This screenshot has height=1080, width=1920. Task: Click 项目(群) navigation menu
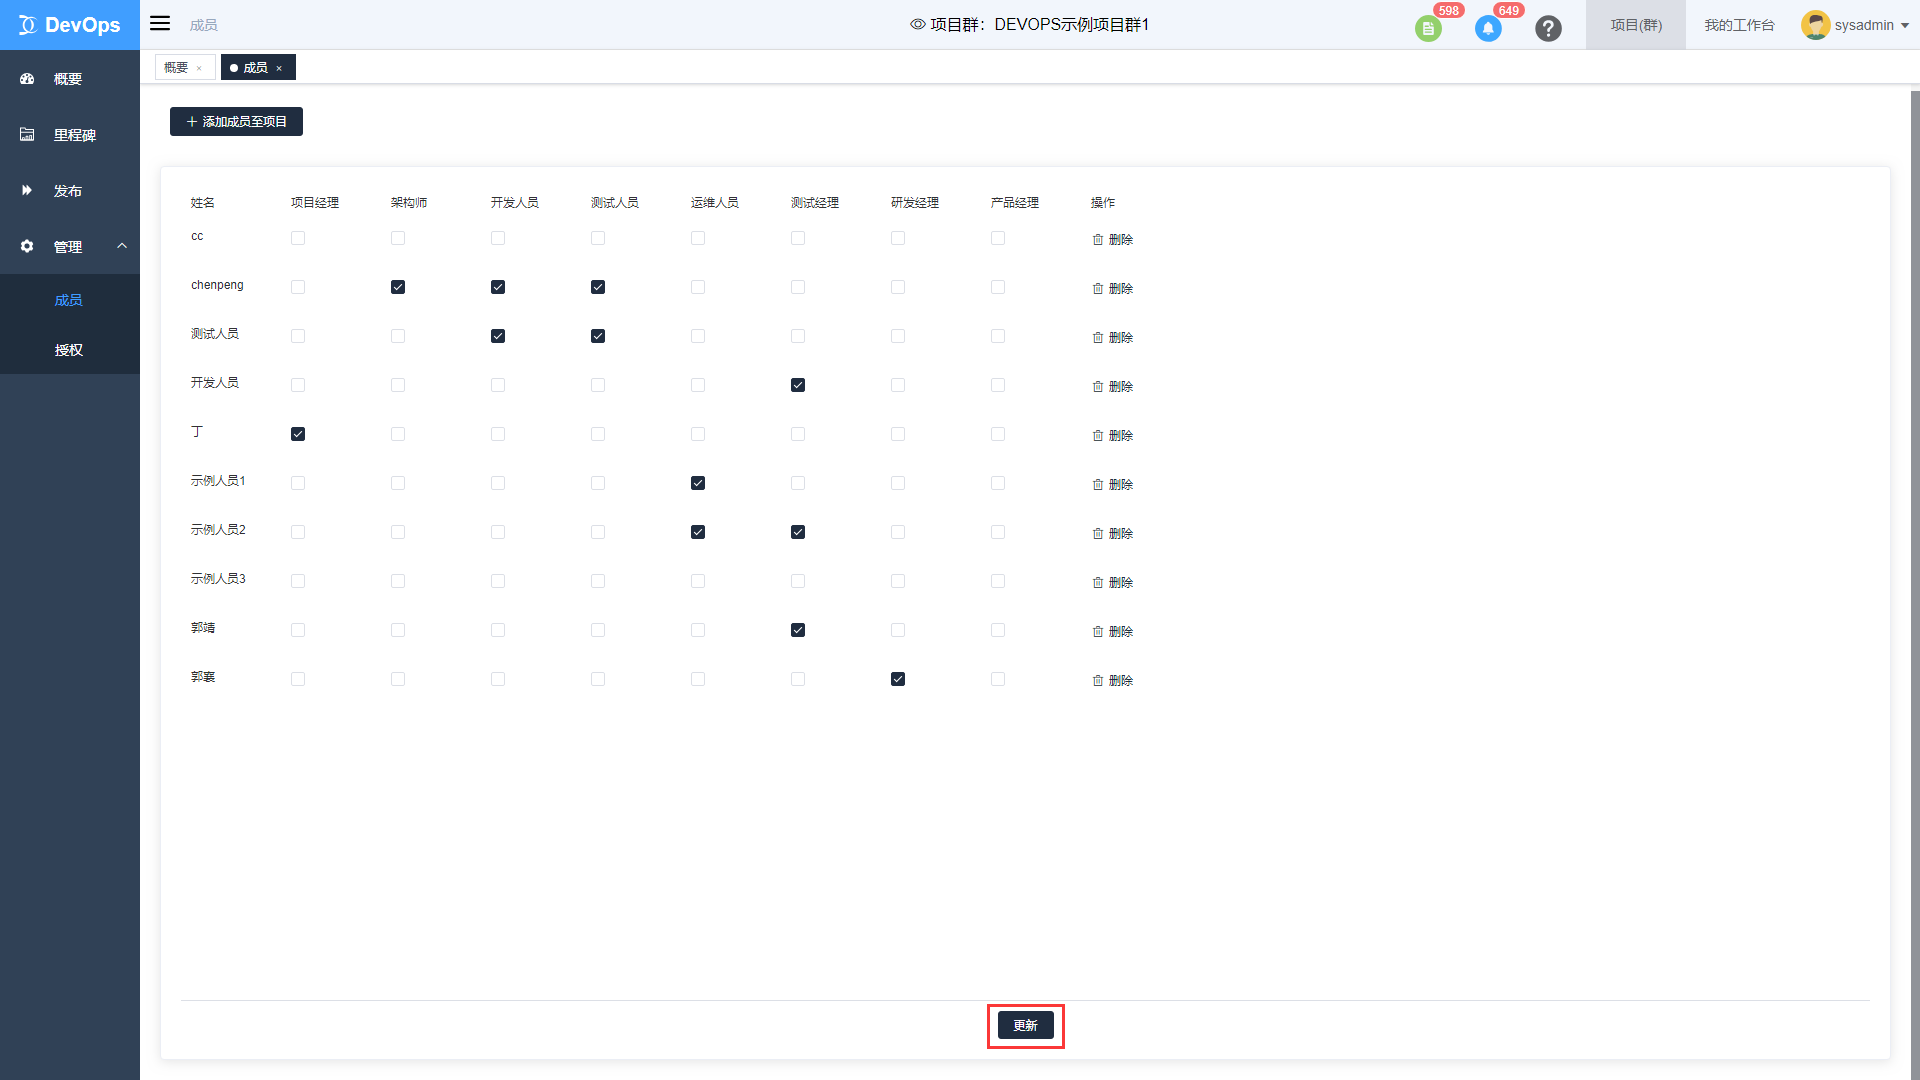click(1635, 25)
